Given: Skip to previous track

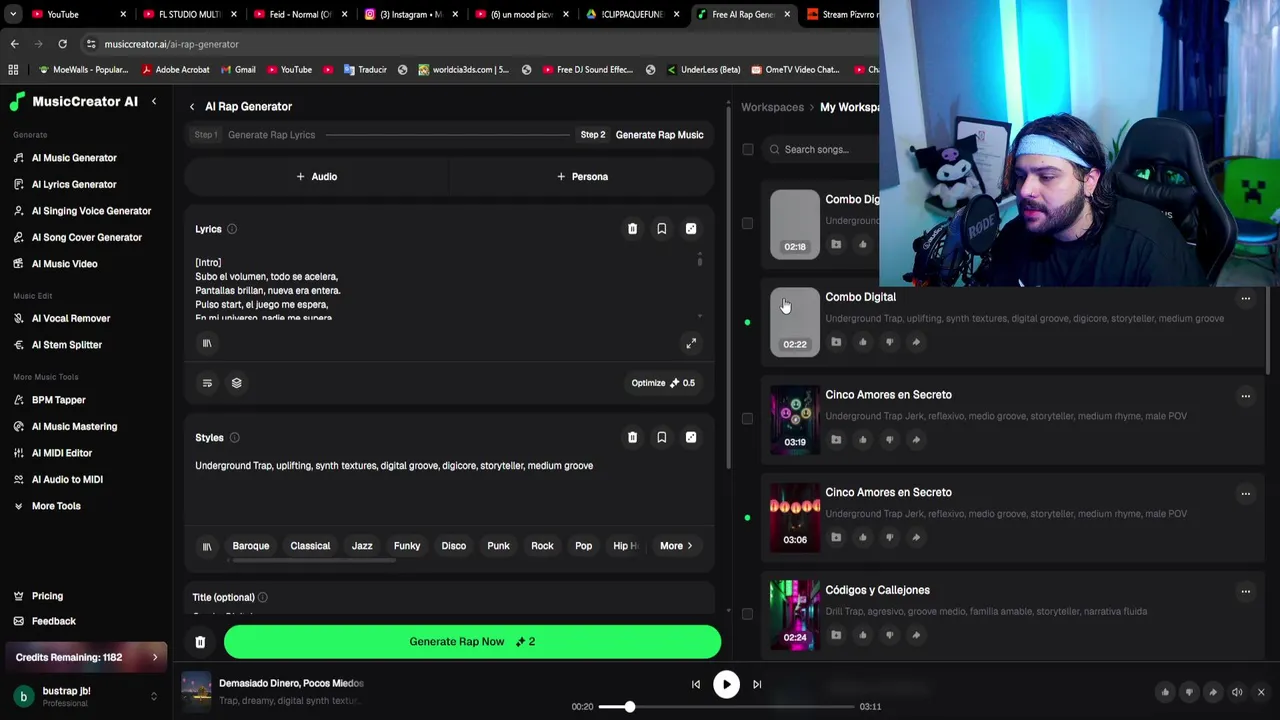Looking at the screenshot, I should (x=696, y=685).
